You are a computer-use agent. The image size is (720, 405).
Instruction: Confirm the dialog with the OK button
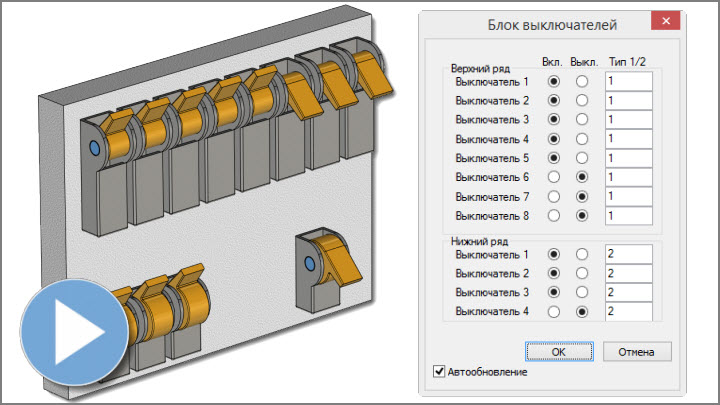(x=558, y=351)
